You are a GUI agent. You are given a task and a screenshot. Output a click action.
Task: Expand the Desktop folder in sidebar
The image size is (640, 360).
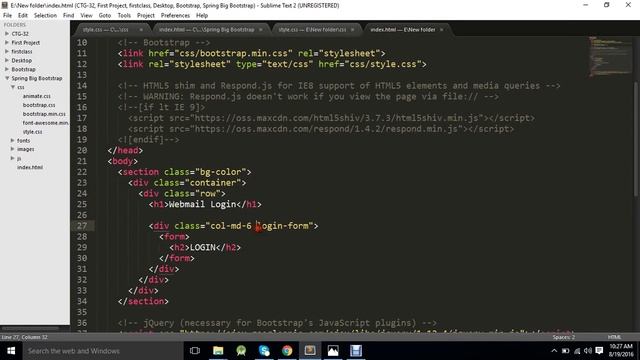(x=7, y=60)
